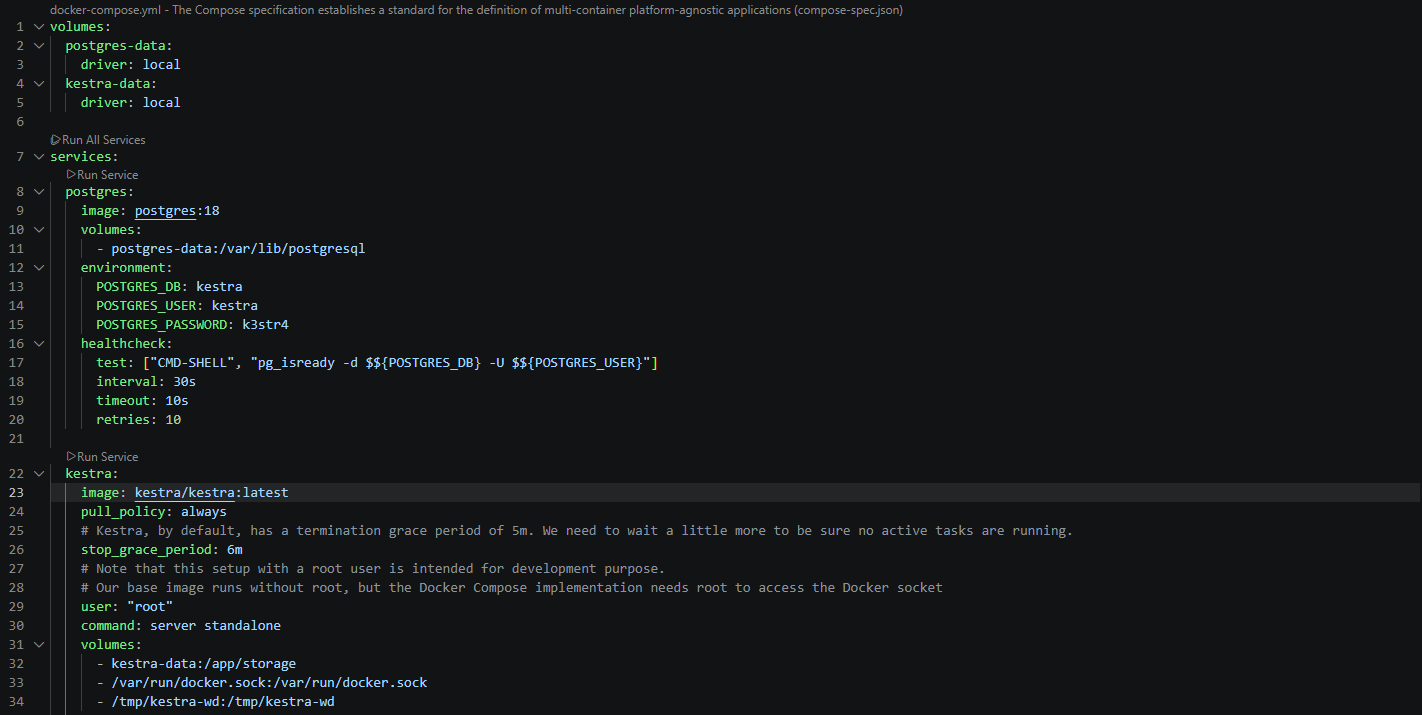1422x715 pixels.
Task: Collapse the kestra volumes list on line 31
Action: coord(38,645)
